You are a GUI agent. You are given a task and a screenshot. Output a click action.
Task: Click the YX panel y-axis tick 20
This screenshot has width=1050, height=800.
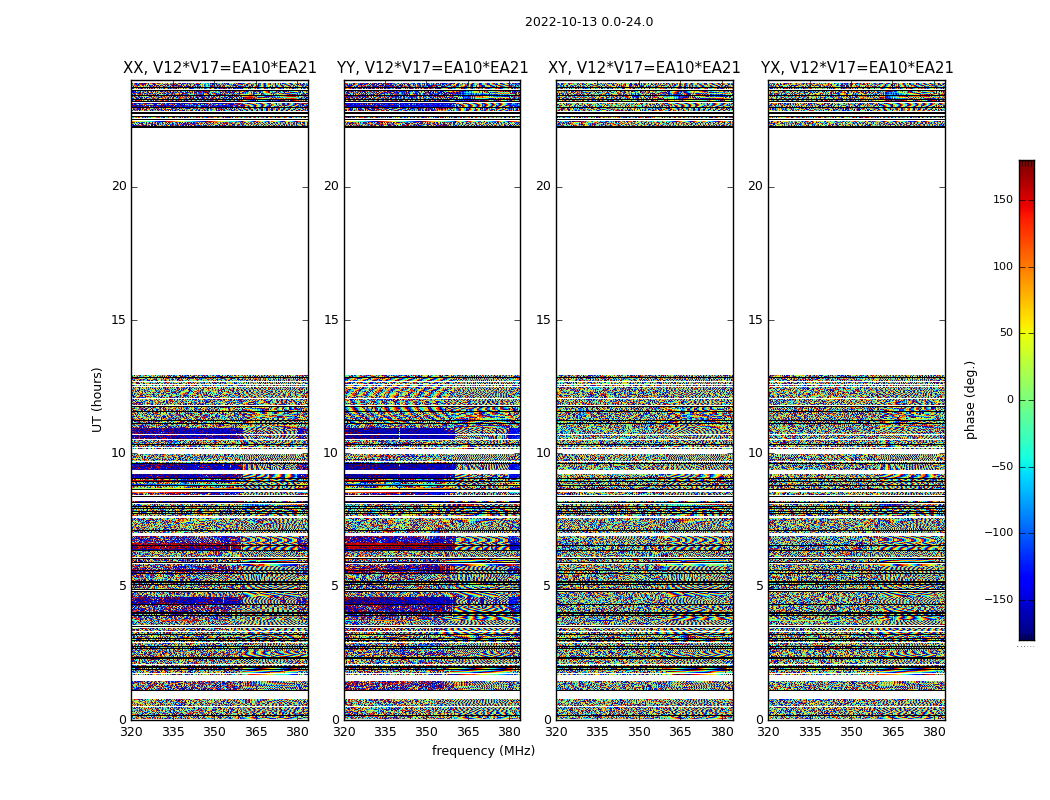click(755, 186)
